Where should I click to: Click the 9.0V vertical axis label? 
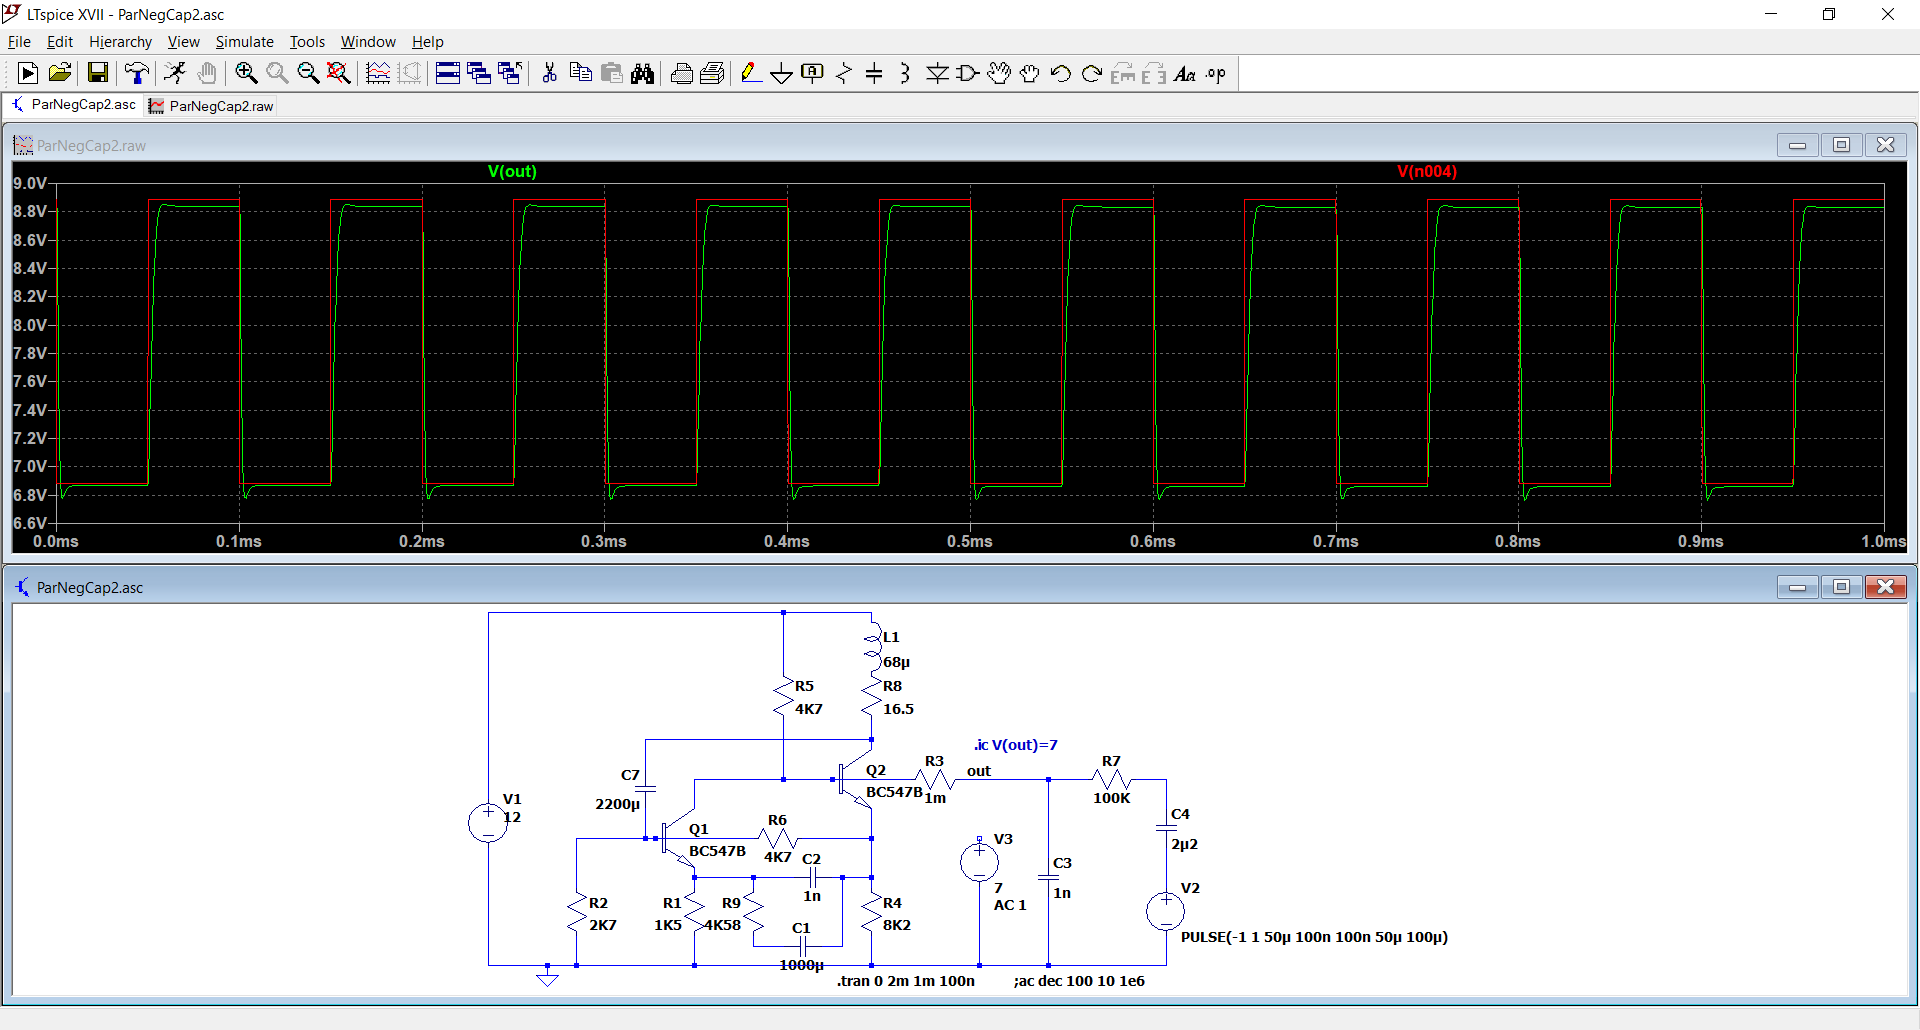pos(30,183)
